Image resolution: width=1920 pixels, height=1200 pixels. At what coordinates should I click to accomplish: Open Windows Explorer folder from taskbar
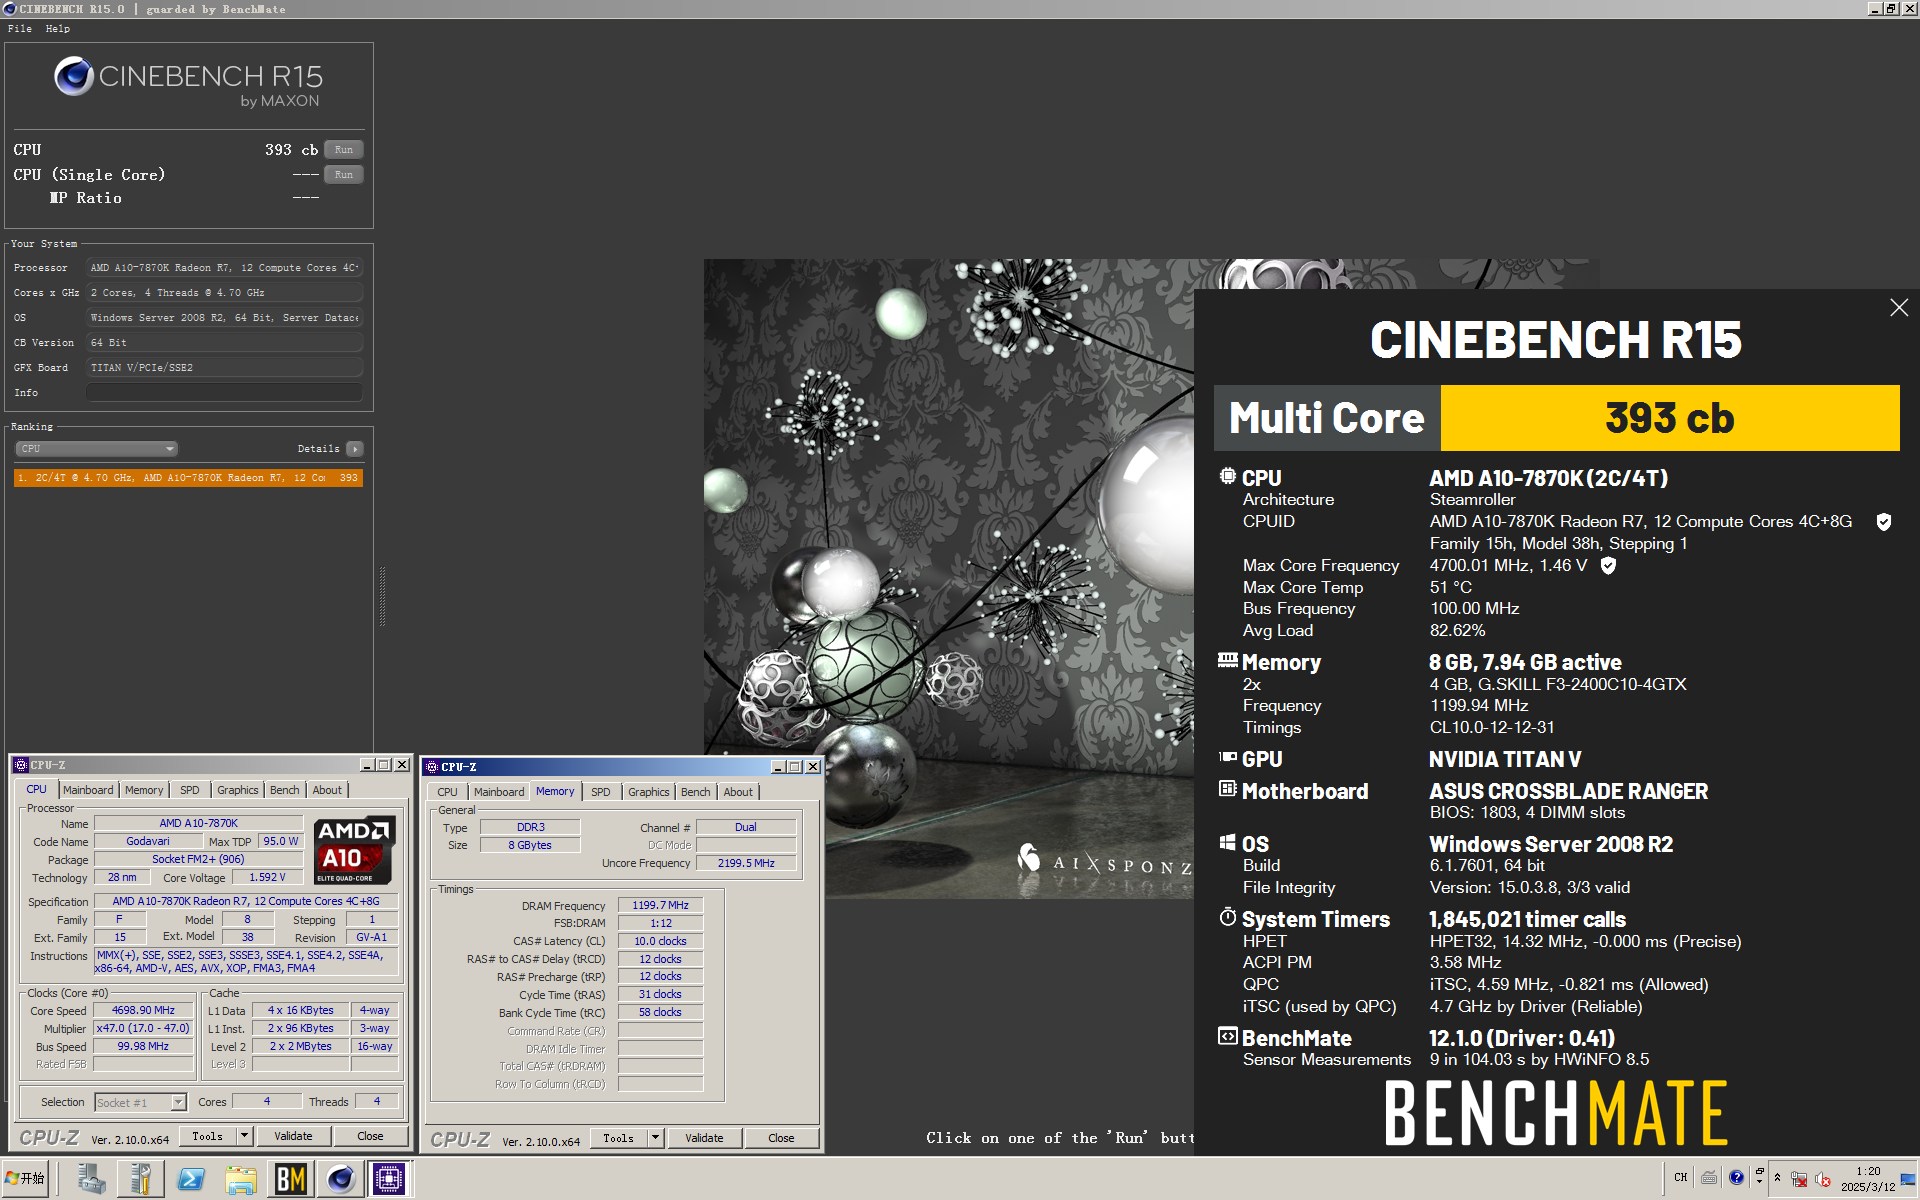tap(241, 1180)
